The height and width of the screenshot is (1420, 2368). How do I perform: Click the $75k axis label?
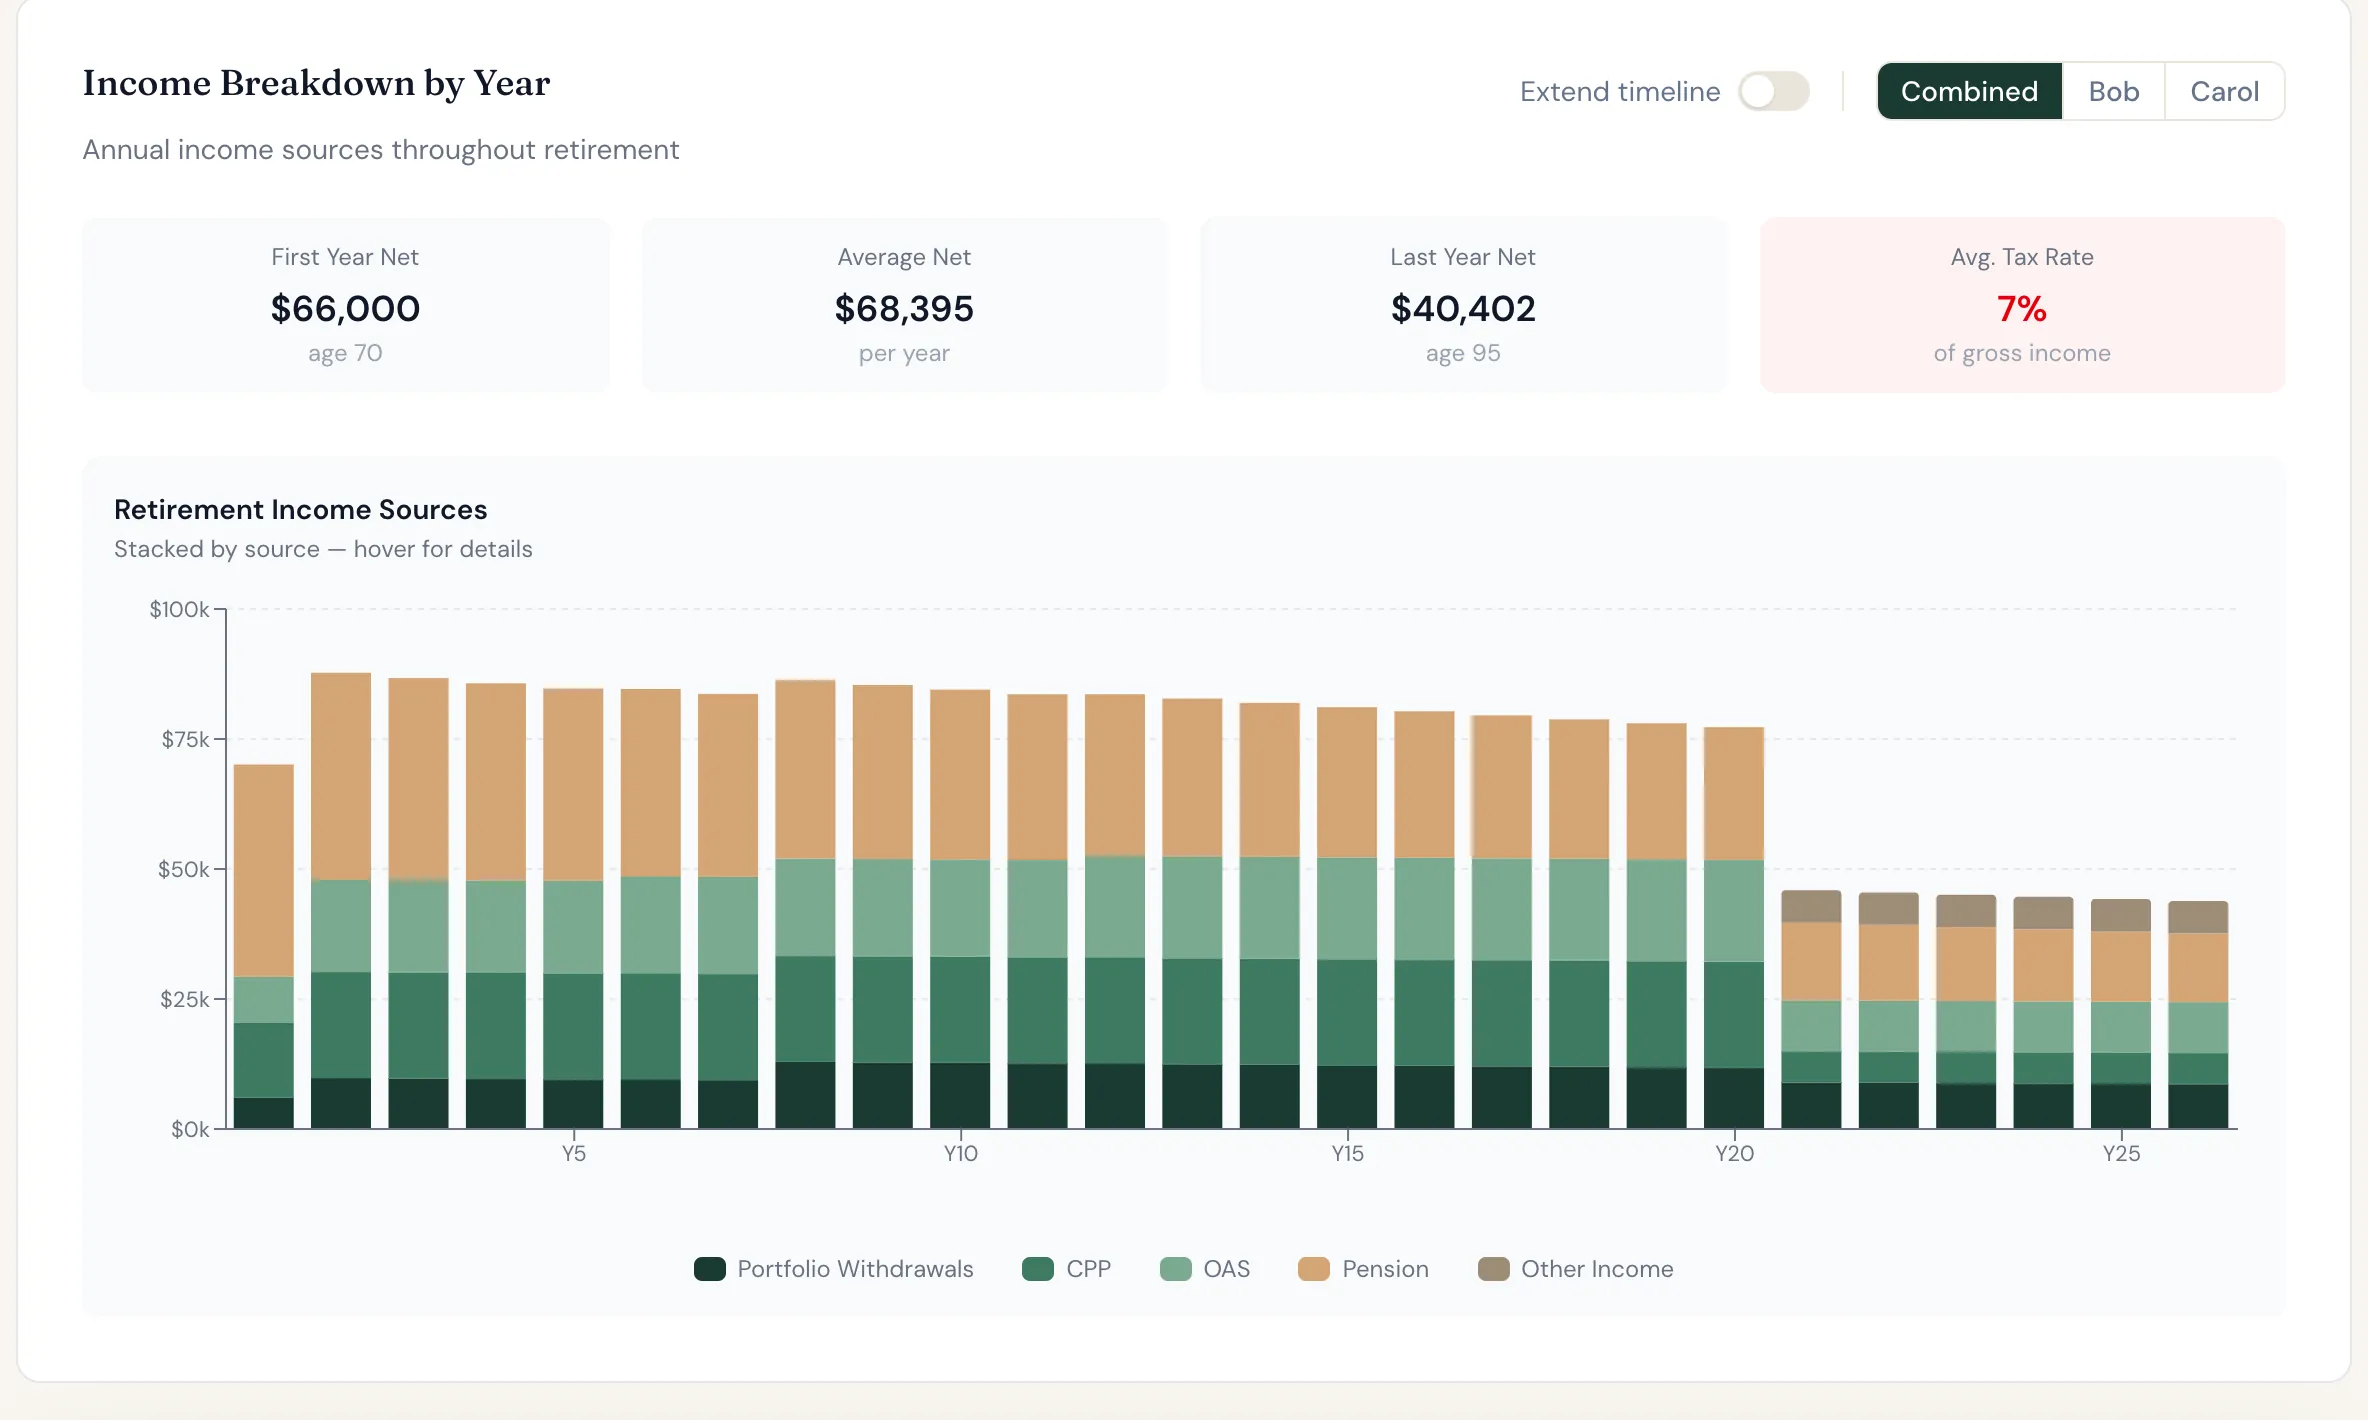(x=185, y=739)
